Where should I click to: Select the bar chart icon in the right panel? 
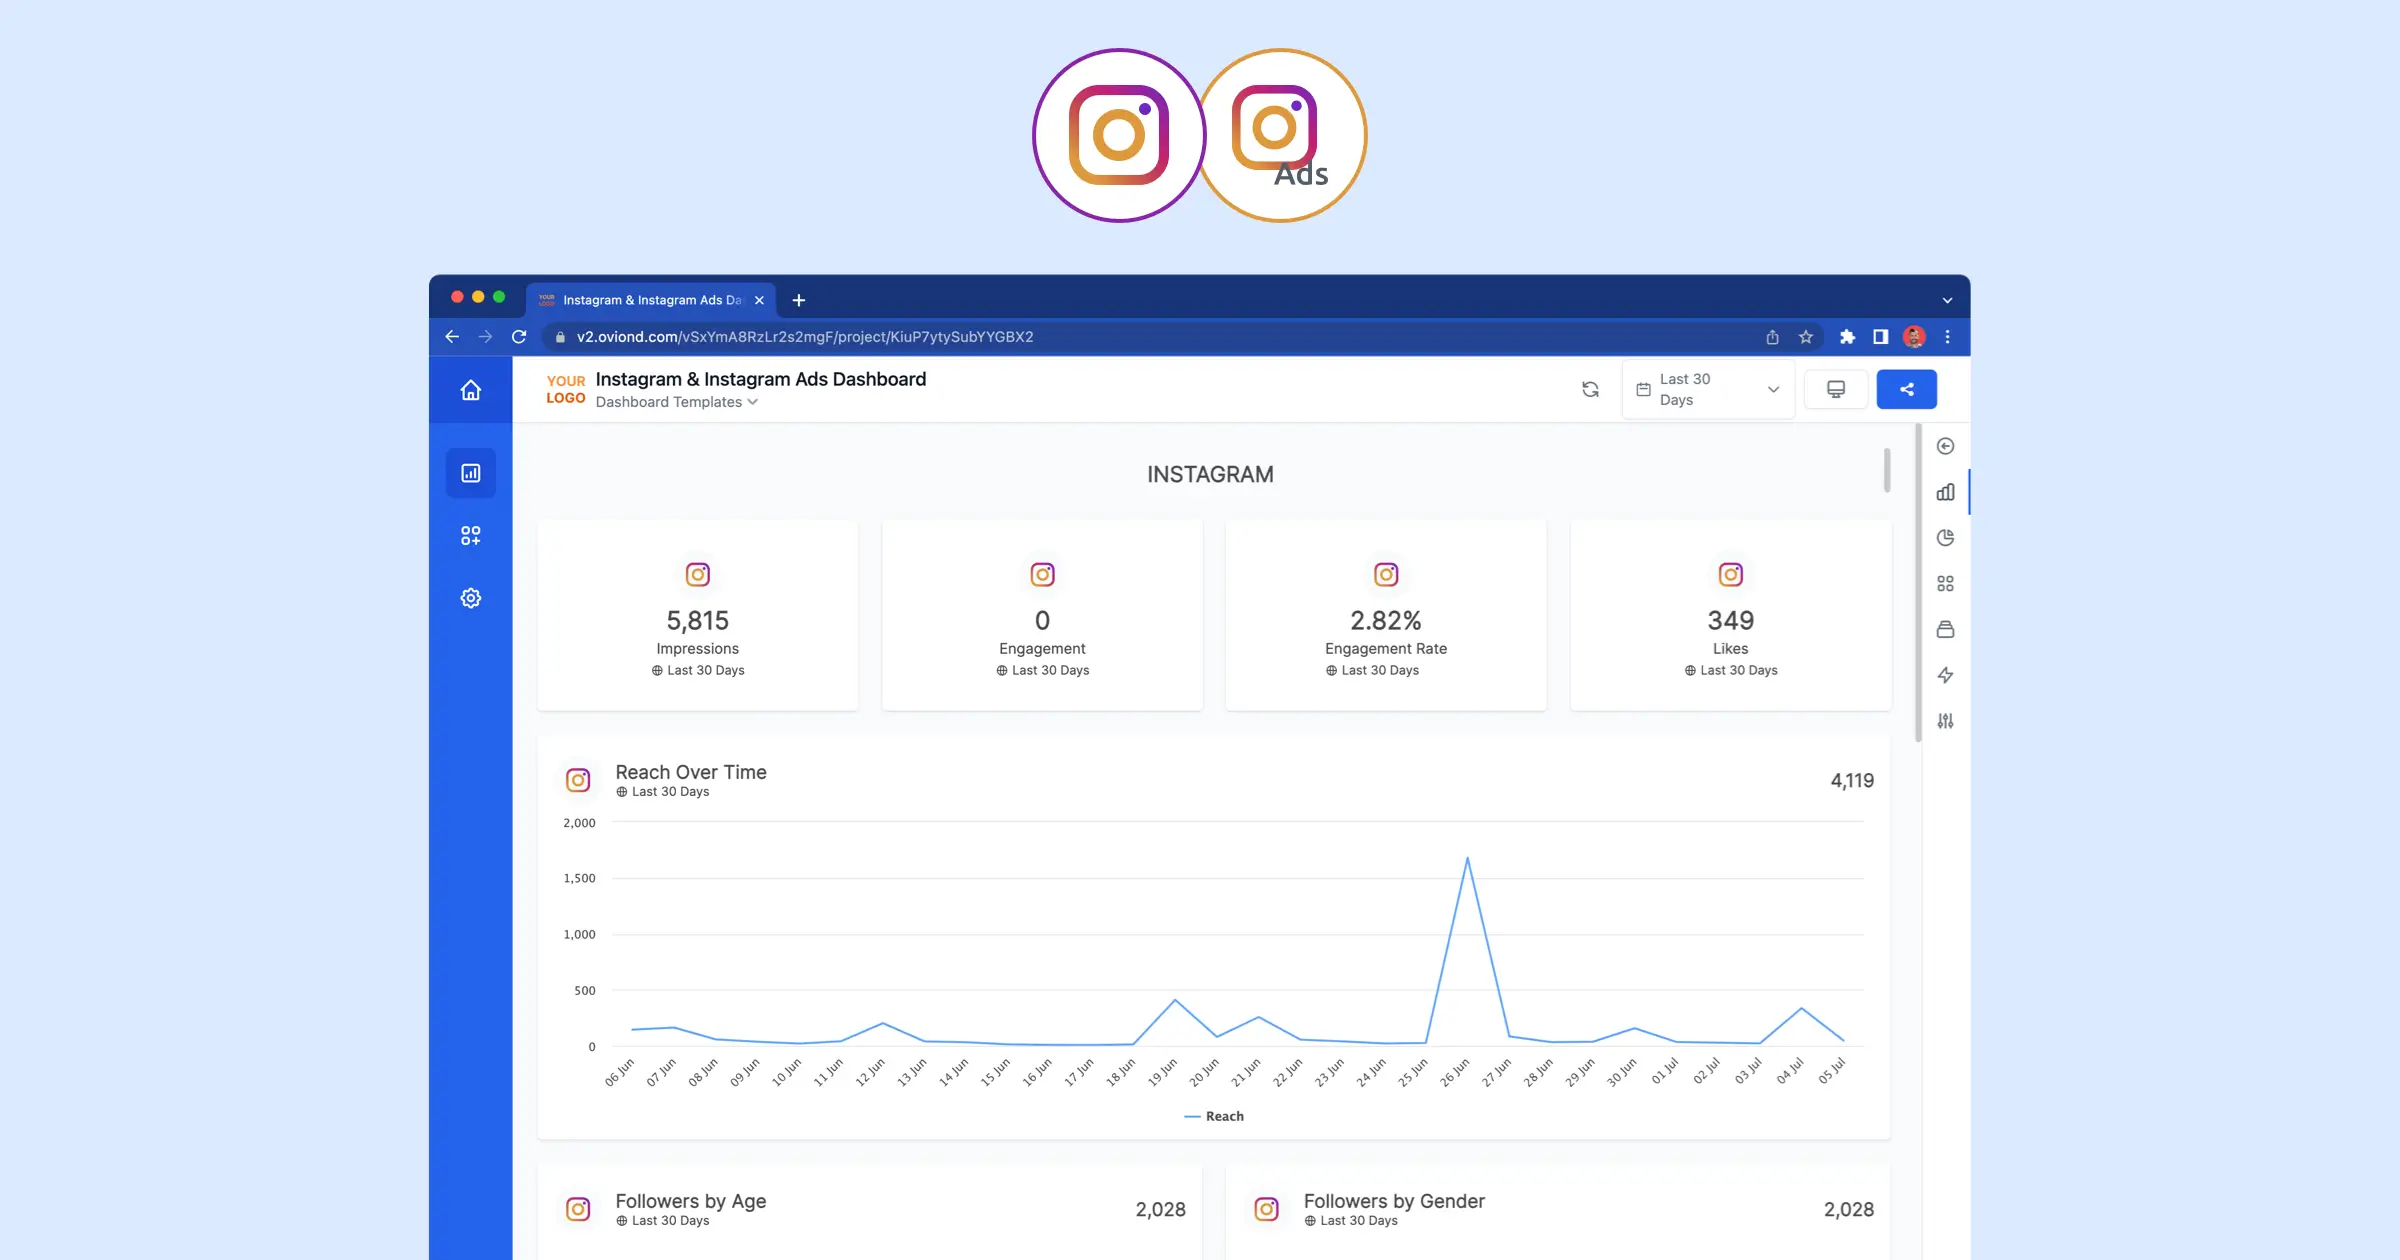pyautogui.click(x=1945, y=492)
